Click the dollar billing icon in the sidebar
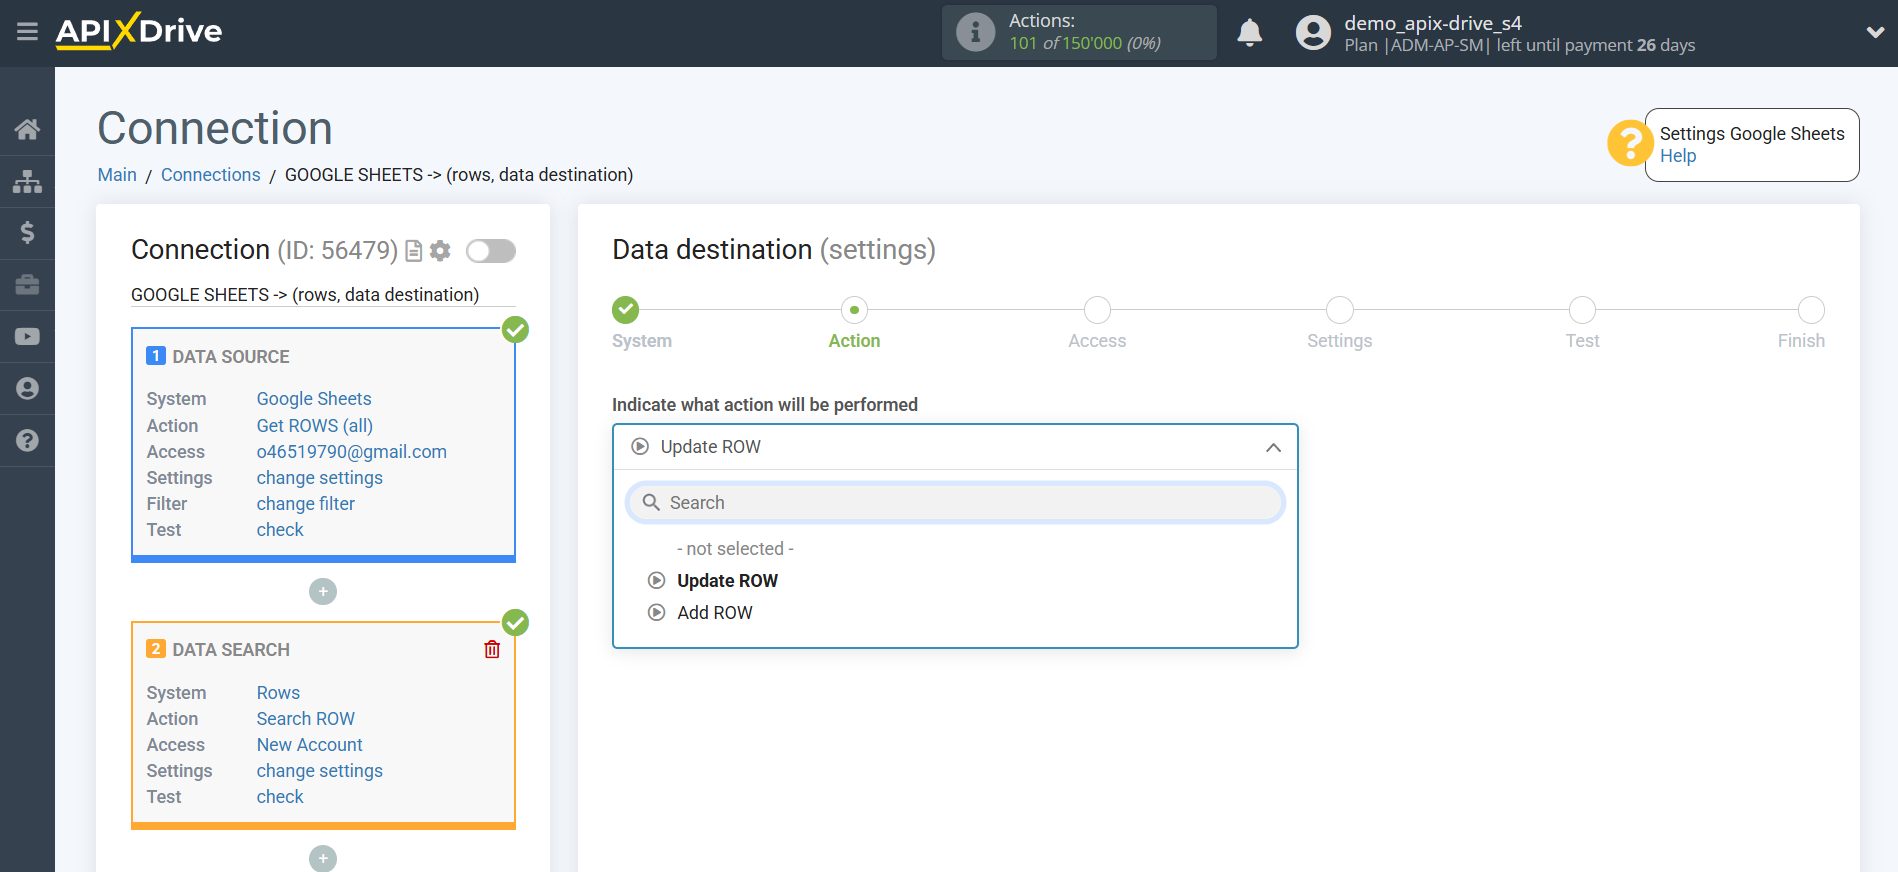This screenshot has width=1898, height=872. coord(27,233)
